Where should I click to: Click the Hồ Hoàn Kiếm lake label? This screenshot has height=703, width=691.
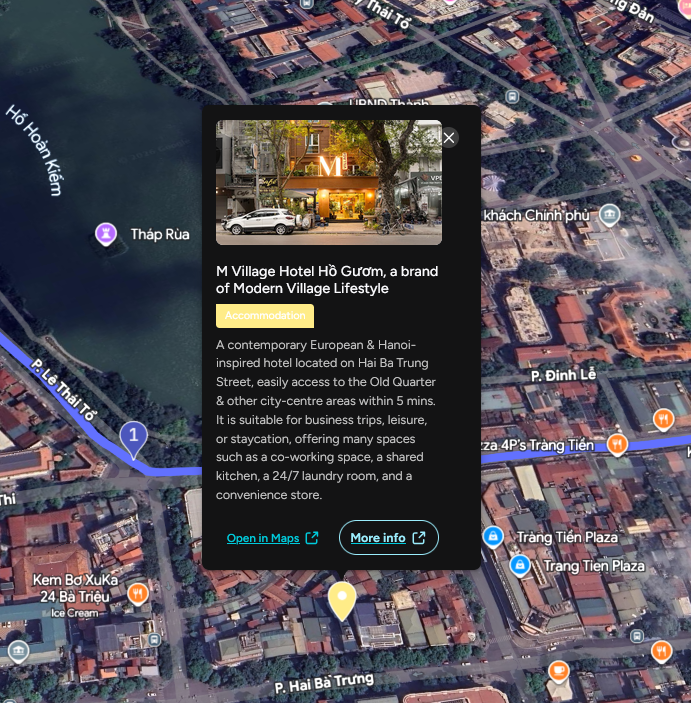35,150
